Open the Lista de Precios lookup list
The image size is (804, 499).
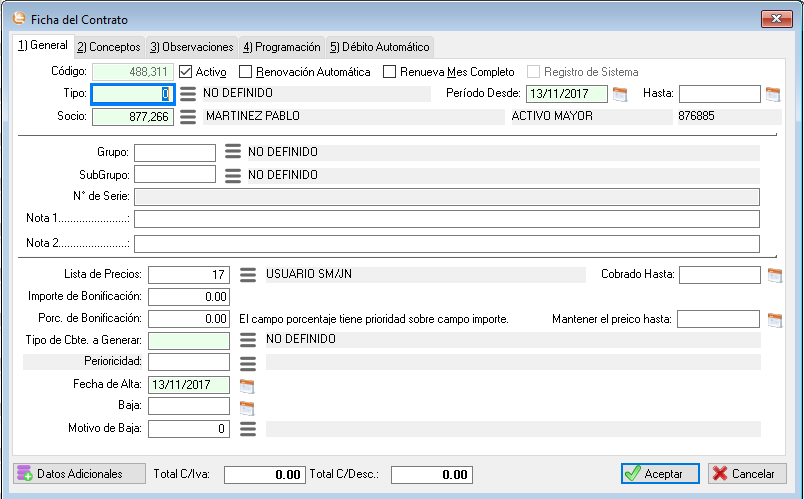[248, 274]
